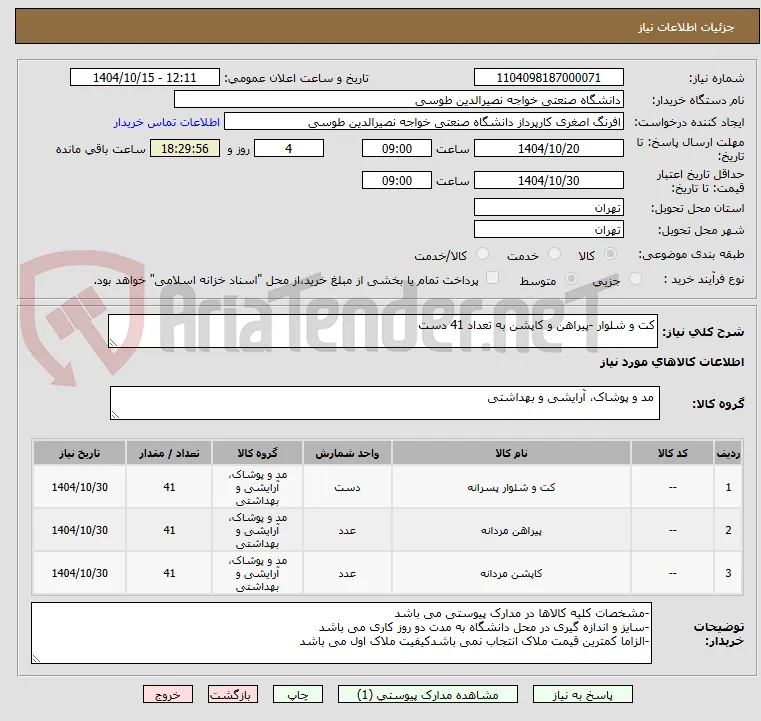
Task: Open اطلاعات تماس خریدار link
Action: pyautogui.click(x=166, y=122)
